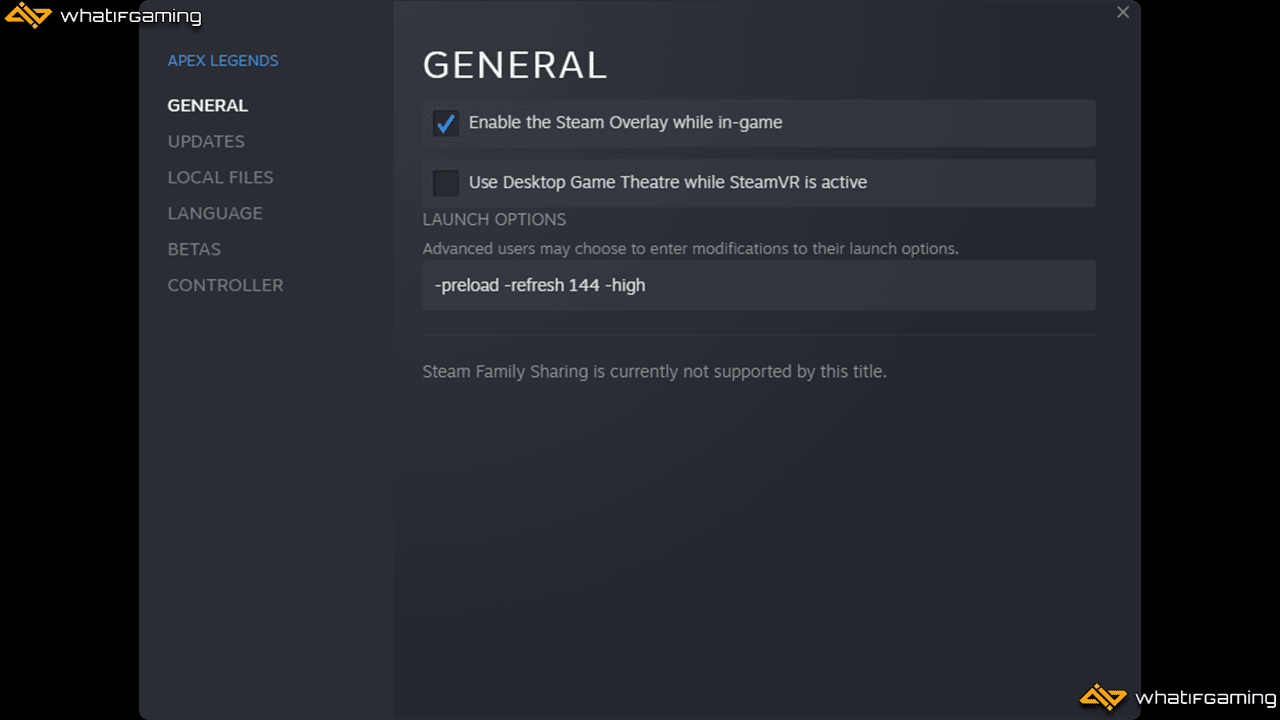Viewport: 1280px width, 720px height.
Task: Open the BETAS section
Action: 194,249
